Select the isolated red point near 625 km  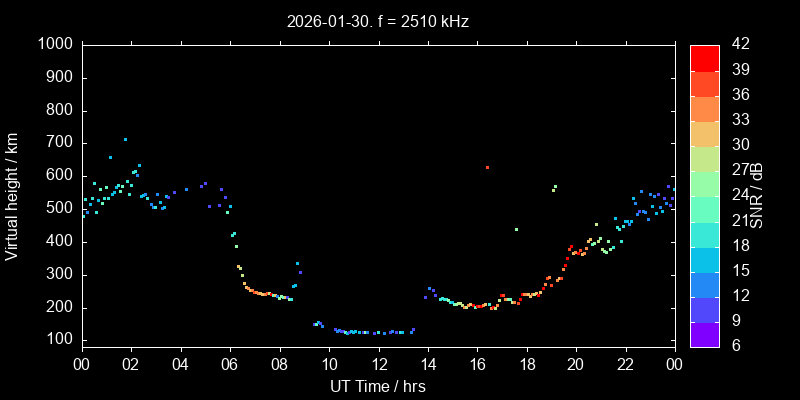pos(487,167)
